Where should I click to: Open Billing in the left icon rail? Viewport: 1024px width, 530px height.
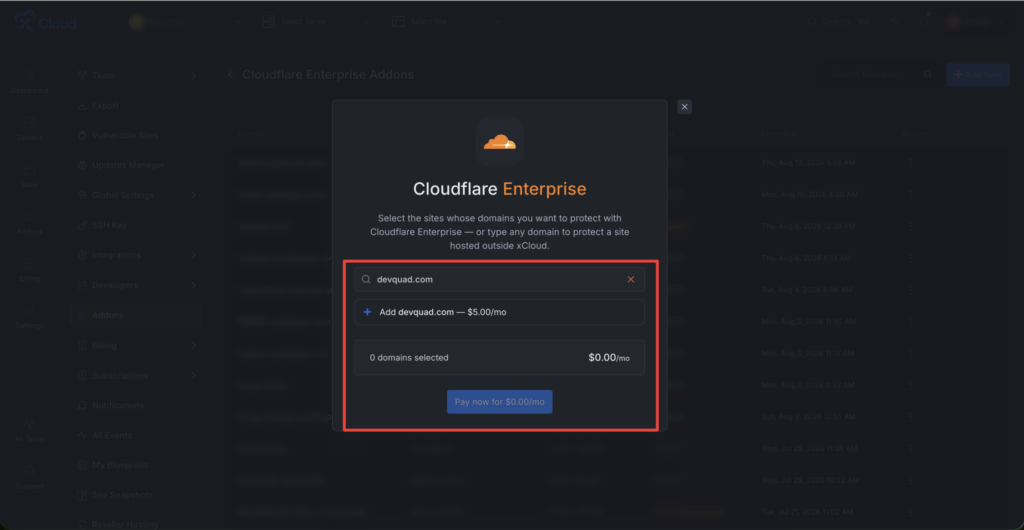coord(29,271)
